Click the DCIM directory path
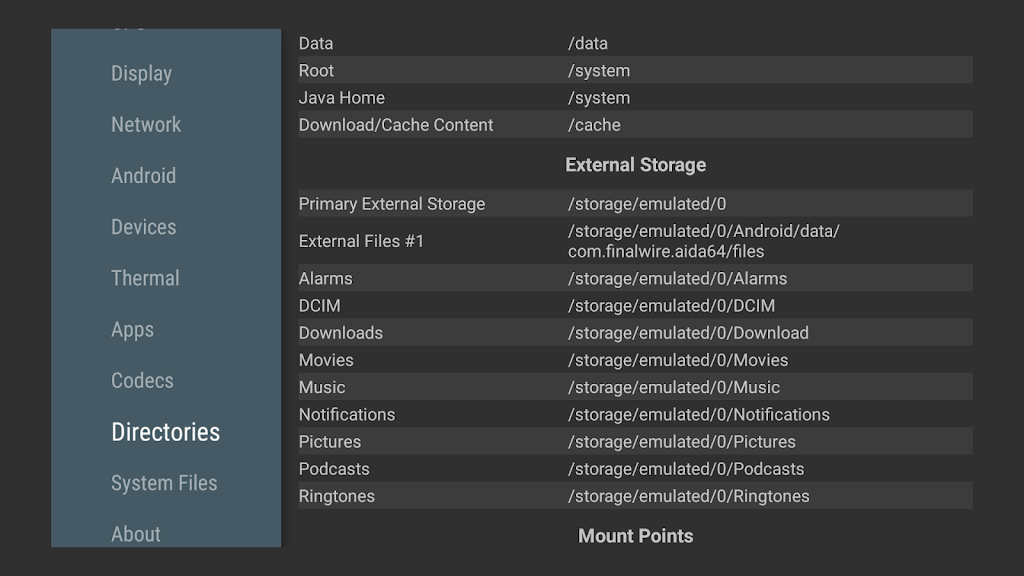The height and width of the screenshot is (576, 1024). [x=671, y=306]
